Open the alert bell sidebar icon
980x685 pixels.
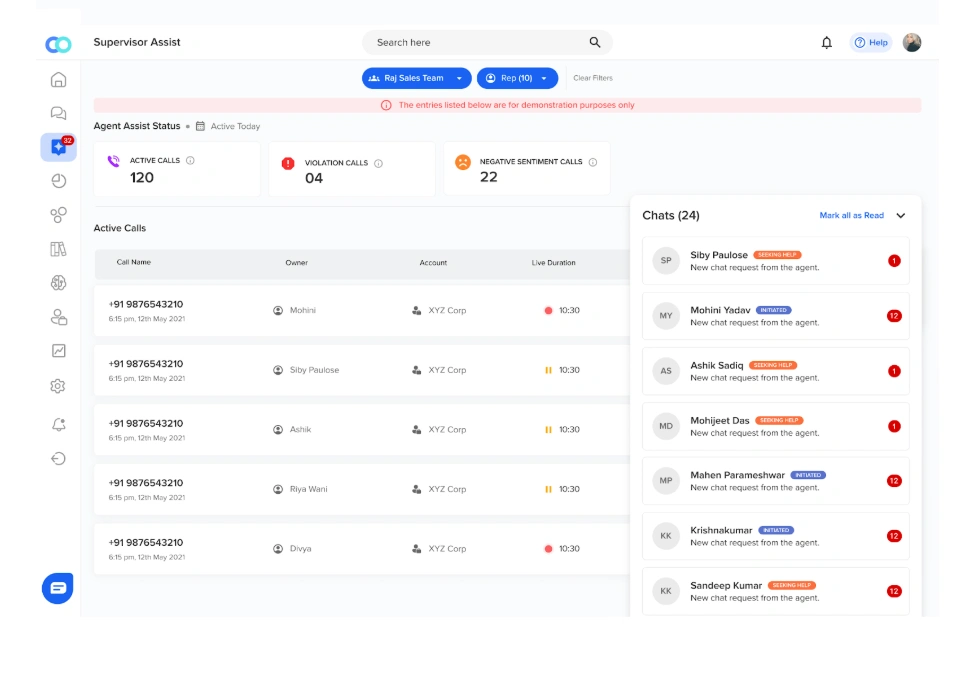(58, 424)
